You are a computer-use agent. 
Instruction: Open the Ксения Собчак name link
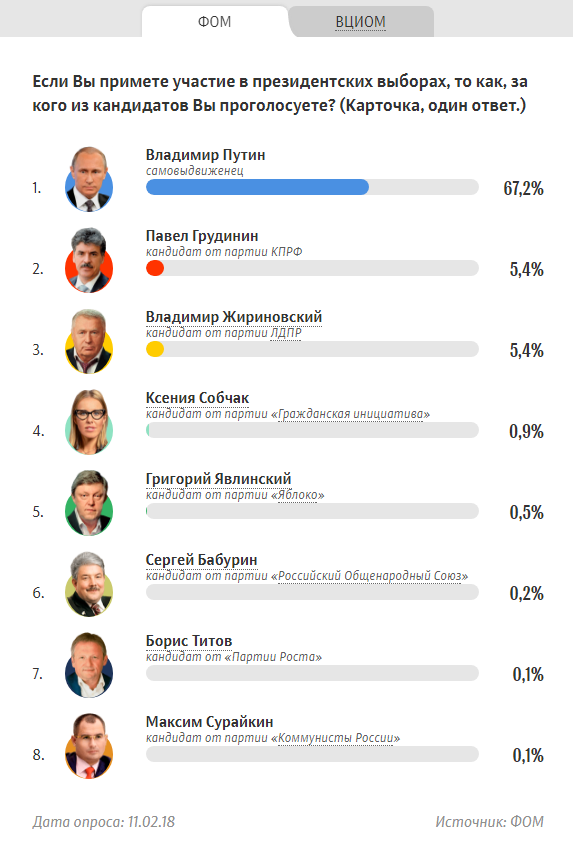197,398
